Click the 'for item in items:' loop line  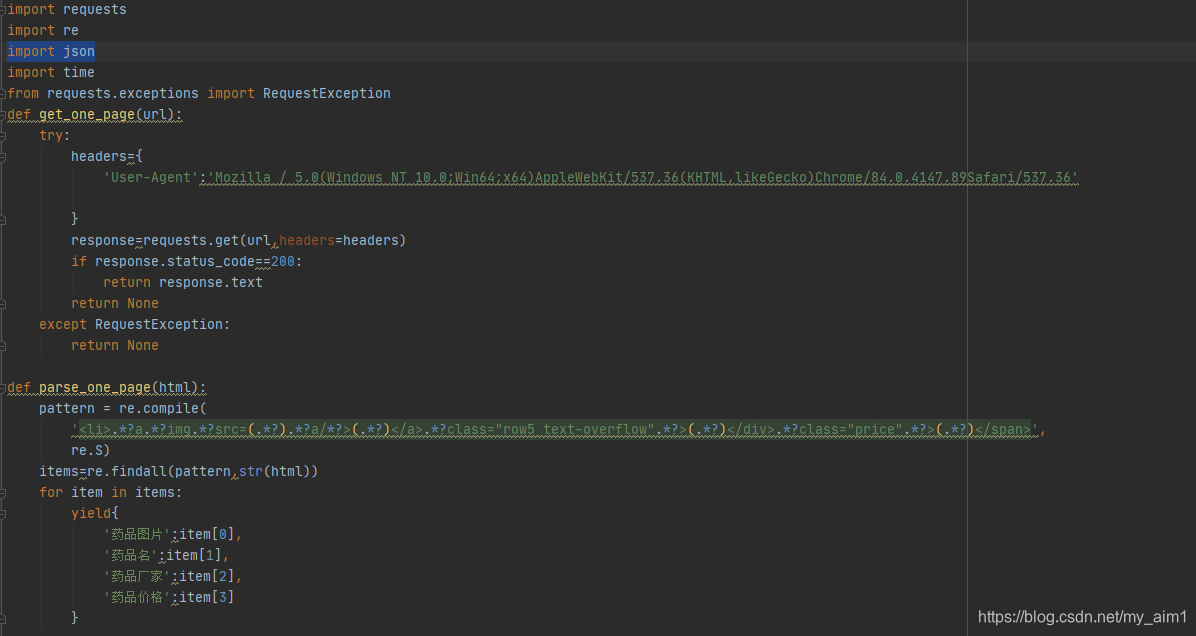110,491
